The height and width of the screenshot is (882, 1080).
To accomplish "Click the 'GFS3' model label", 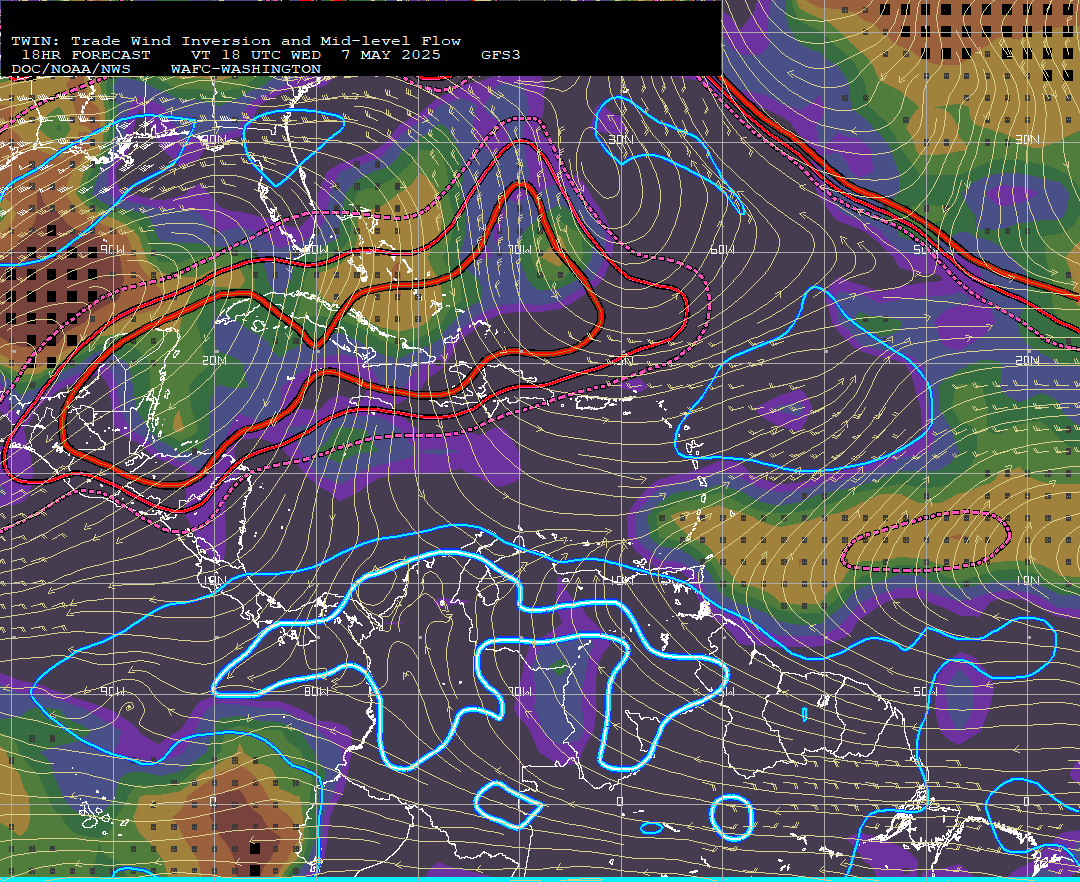I will pyautogui.click(x=501, y=55).
